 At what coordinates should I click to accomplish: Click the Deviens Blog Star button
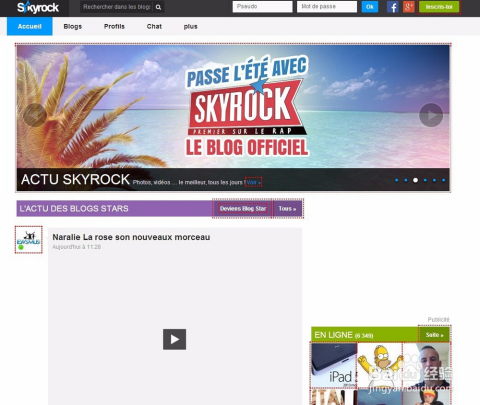pos(243,209)
